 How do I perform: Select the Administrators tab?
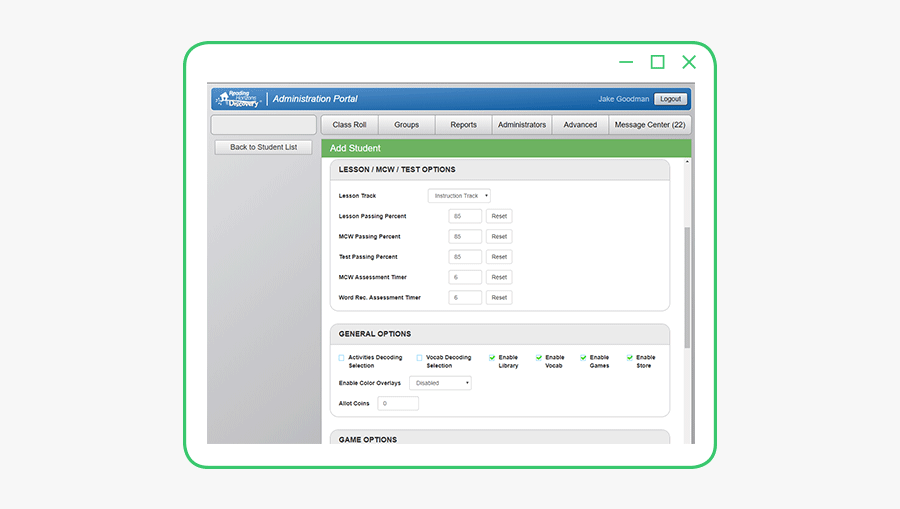click(x=522, y=125)
